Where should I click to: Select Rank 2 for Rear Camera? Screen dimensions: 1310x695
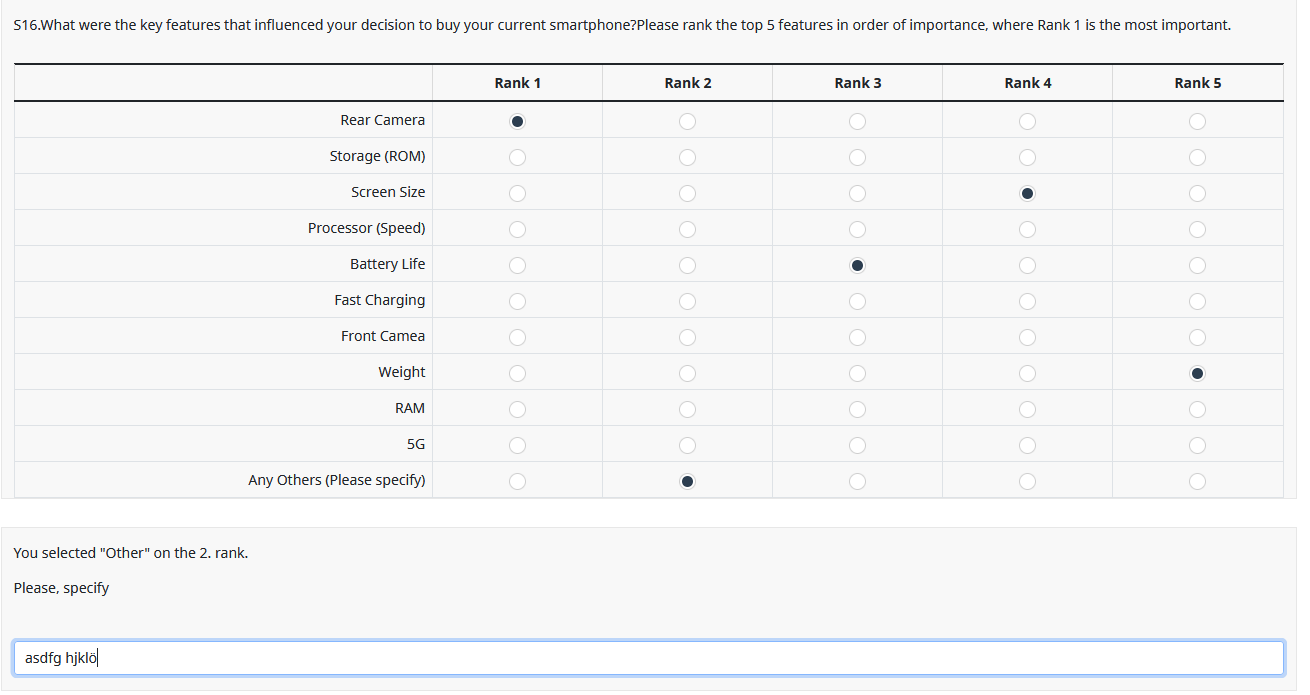click(687, 122)
